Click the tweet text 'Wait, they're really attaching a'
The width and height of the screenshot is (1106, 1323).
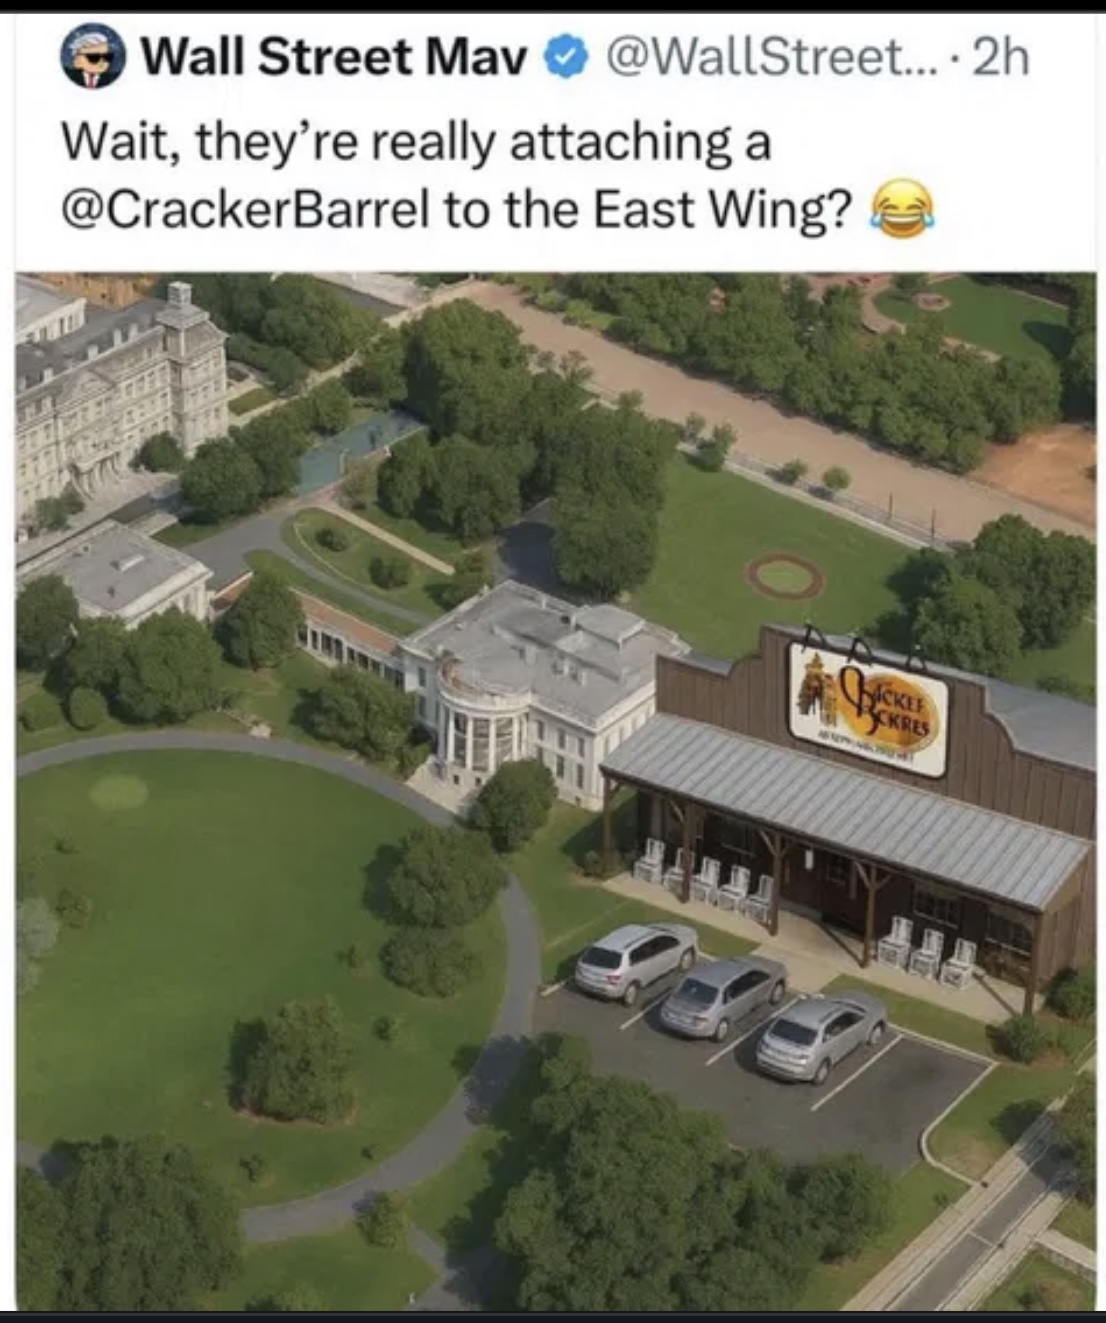point(416,143)
